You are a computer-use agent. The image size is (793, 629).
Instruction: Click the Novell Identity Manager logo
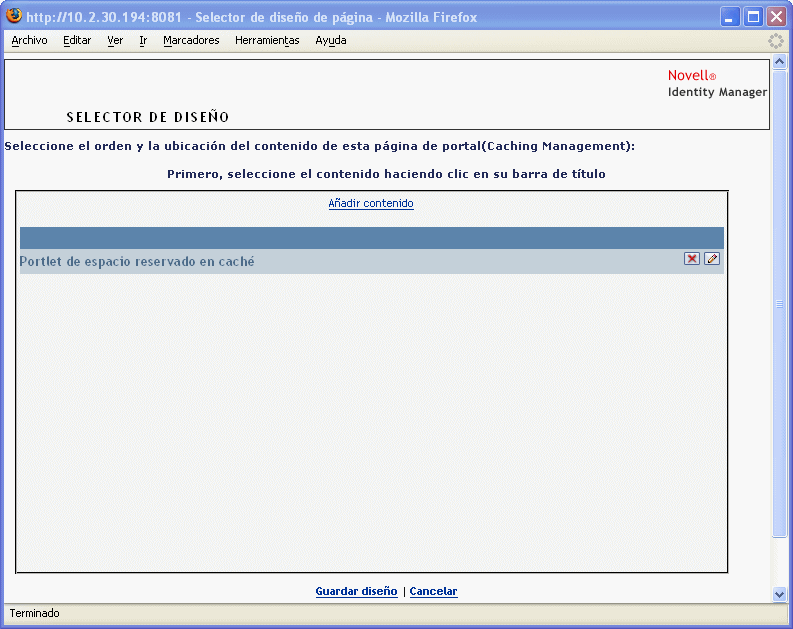(x=717, y=83)
